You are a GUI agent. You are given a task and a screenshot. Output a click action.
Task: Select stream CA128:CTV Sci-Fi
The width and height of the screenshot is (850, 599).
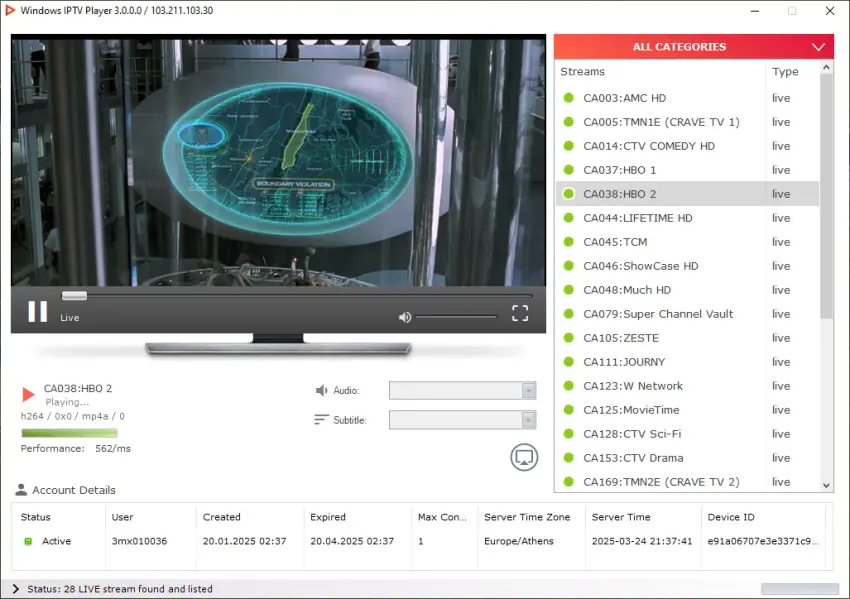(687, 434)
